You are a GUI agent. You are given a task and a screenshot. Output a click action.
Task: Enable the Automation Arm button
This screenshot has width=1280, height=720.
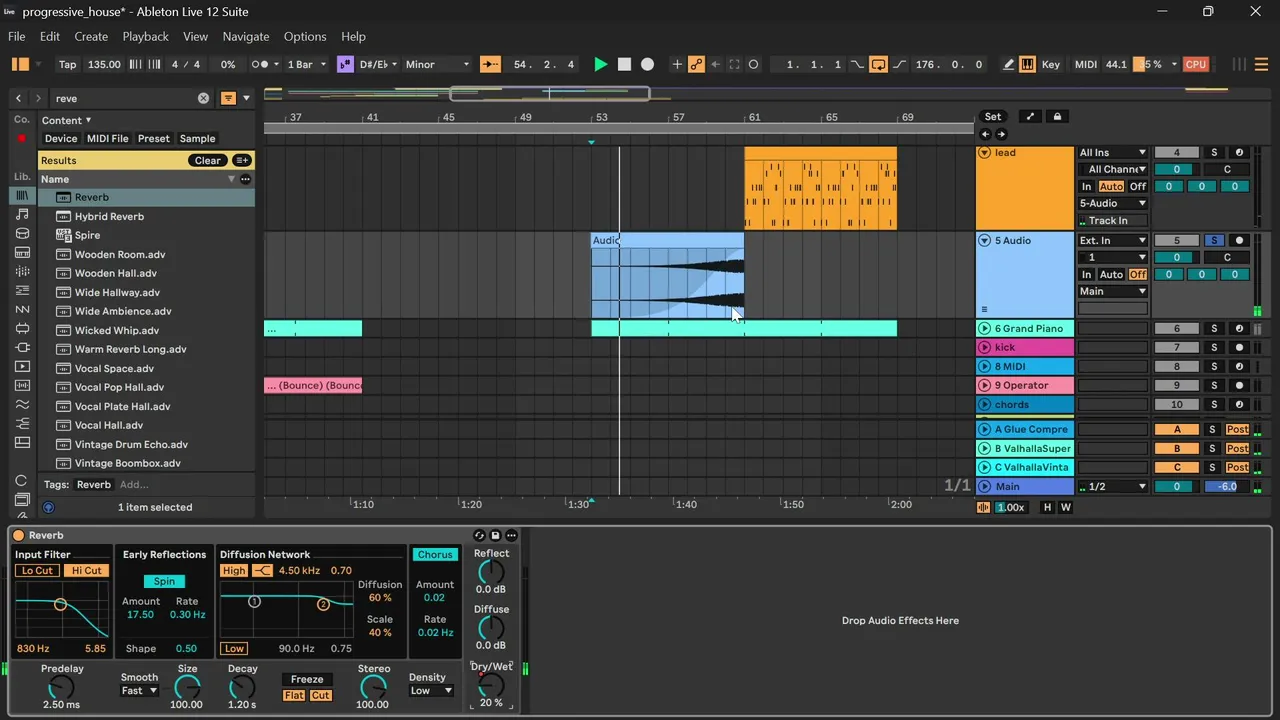pyautogui.click(x=697, y=64)
